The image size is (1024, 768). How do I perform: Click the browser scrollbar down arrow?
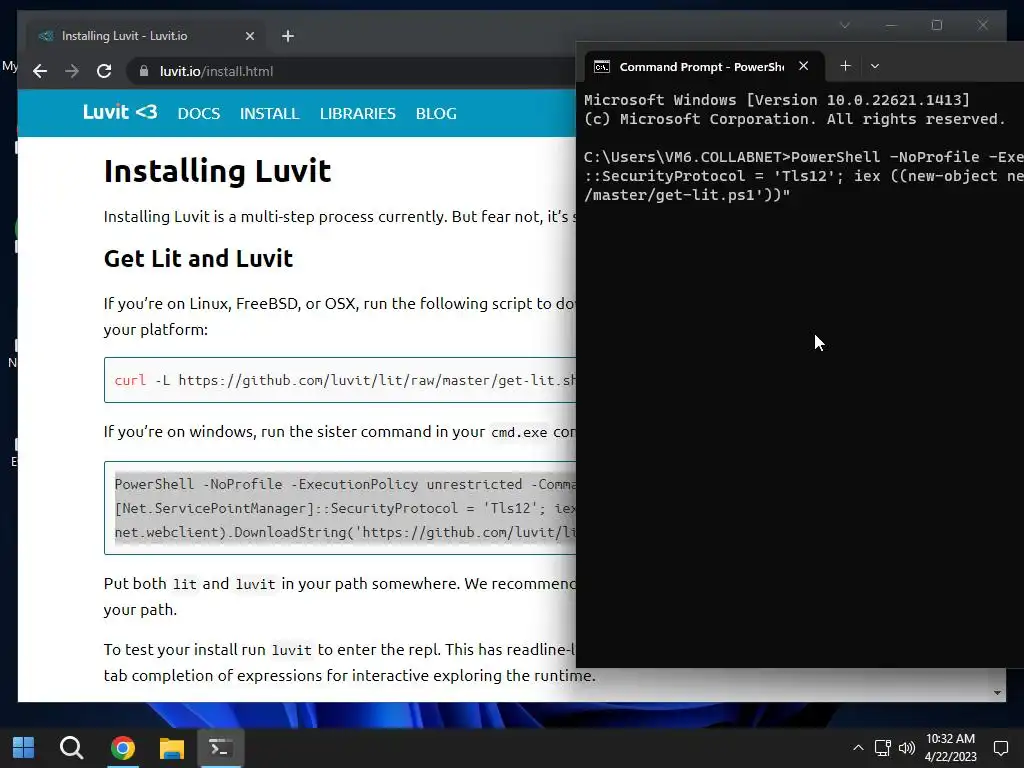click(x=997, y=693)
